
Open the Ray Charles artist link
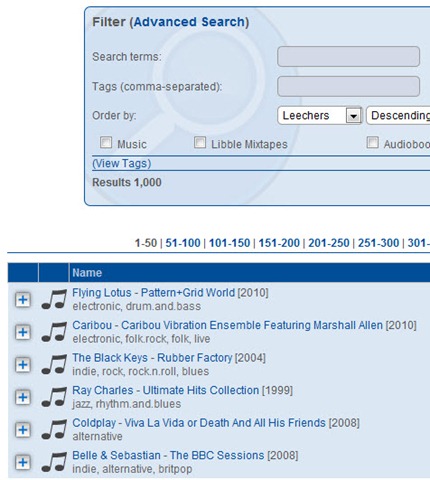click(103, 390)
